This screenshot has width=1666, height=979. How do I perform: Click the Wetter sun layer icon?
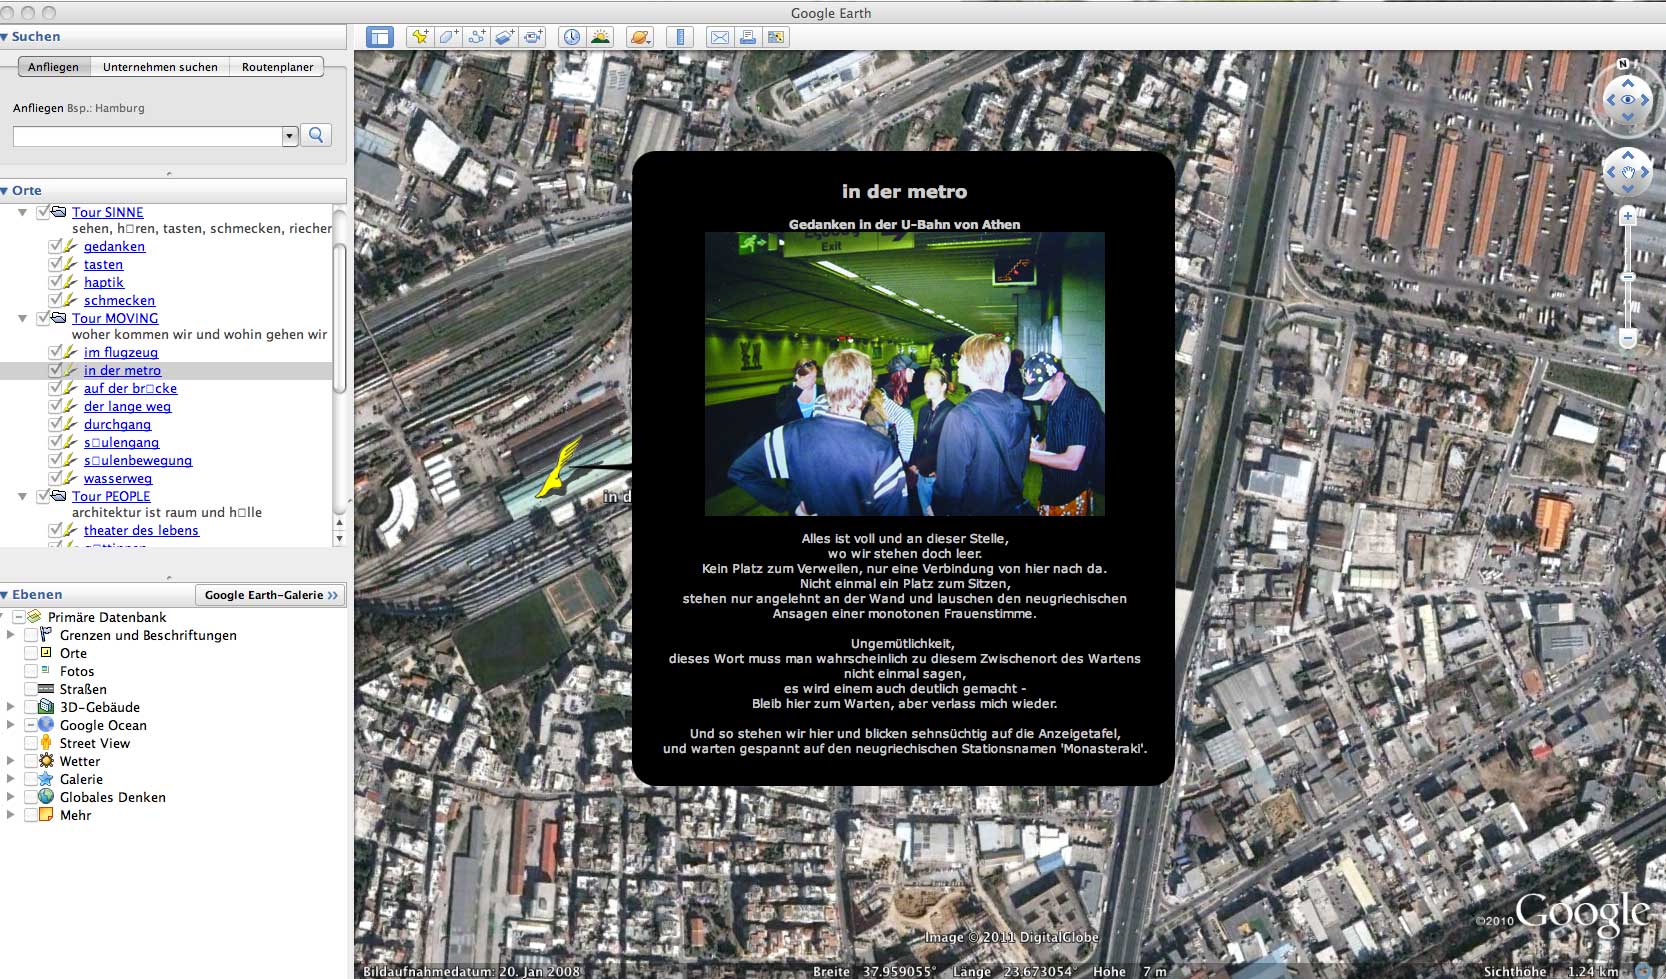46,761
